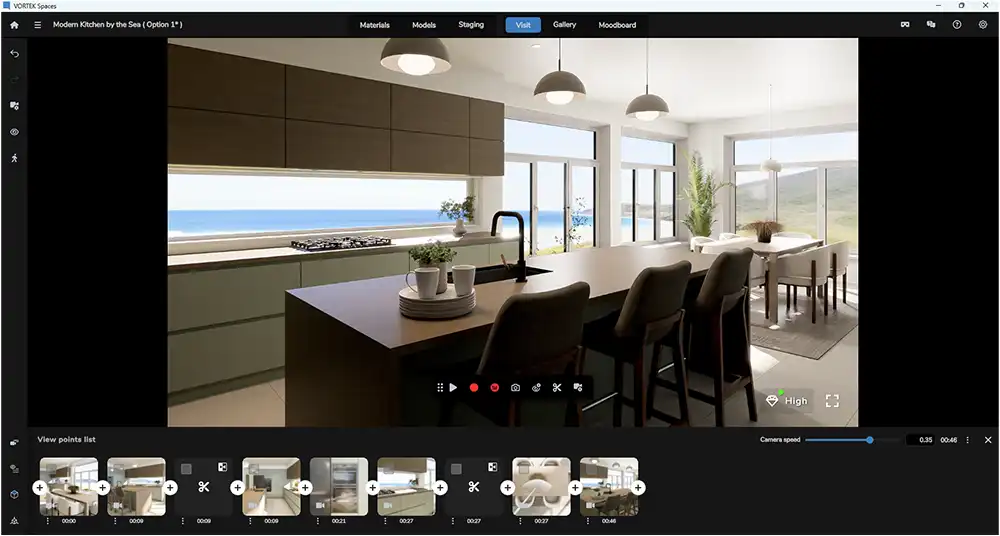
Task: Play the camera path animation
Action: tap(453, 387)
